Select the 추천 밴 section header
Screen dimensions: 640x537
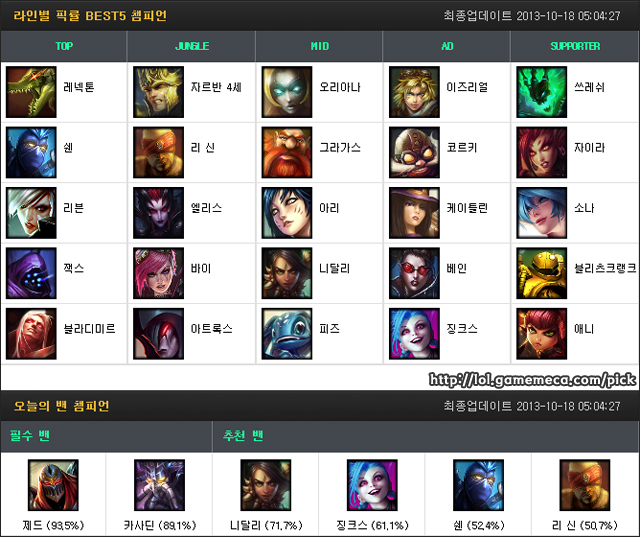243,436
